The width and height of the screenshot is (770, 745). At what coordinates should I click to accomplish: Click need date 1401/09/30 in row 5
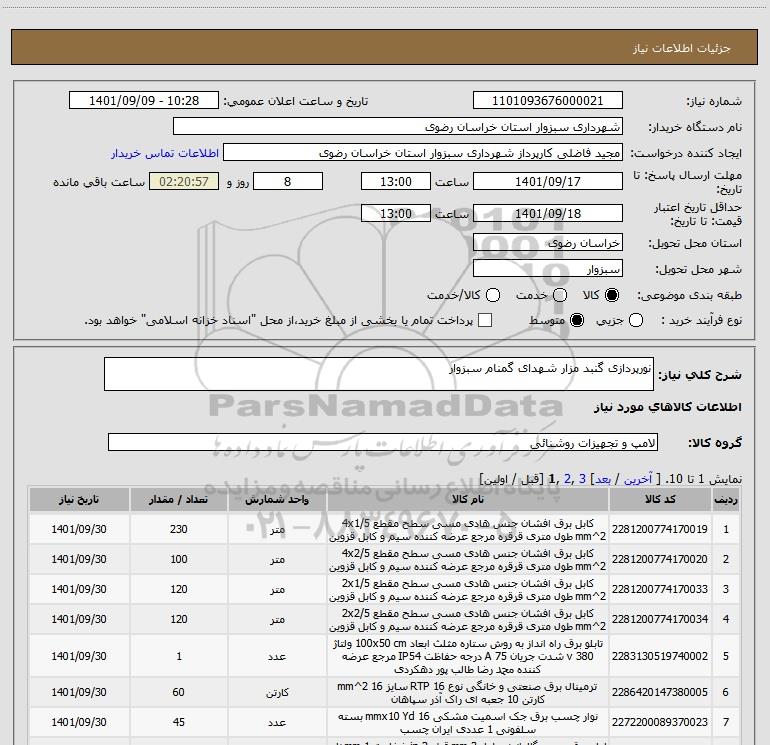coord(79,656)
